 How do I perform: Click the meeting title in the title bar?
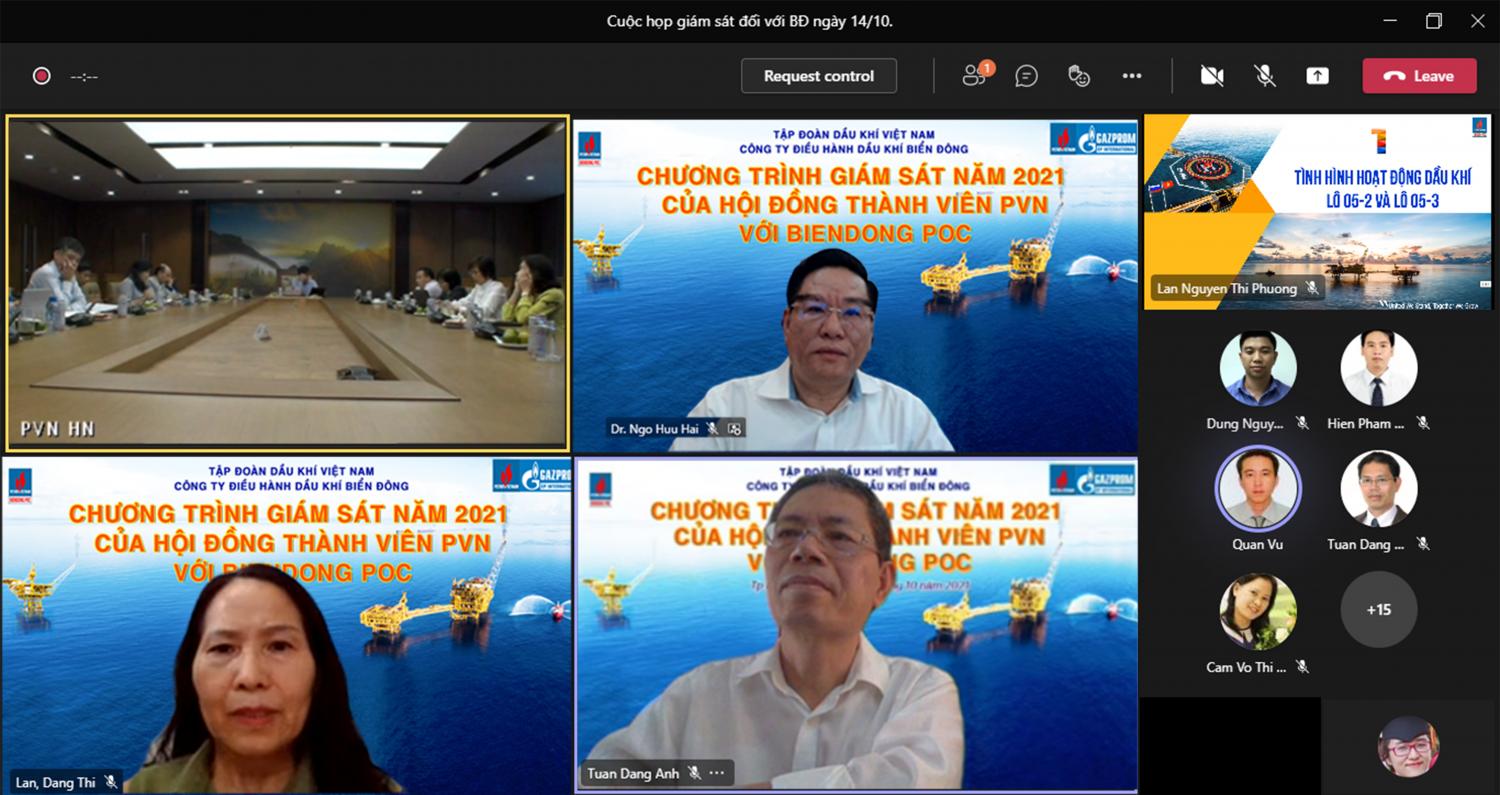point(750,21)
